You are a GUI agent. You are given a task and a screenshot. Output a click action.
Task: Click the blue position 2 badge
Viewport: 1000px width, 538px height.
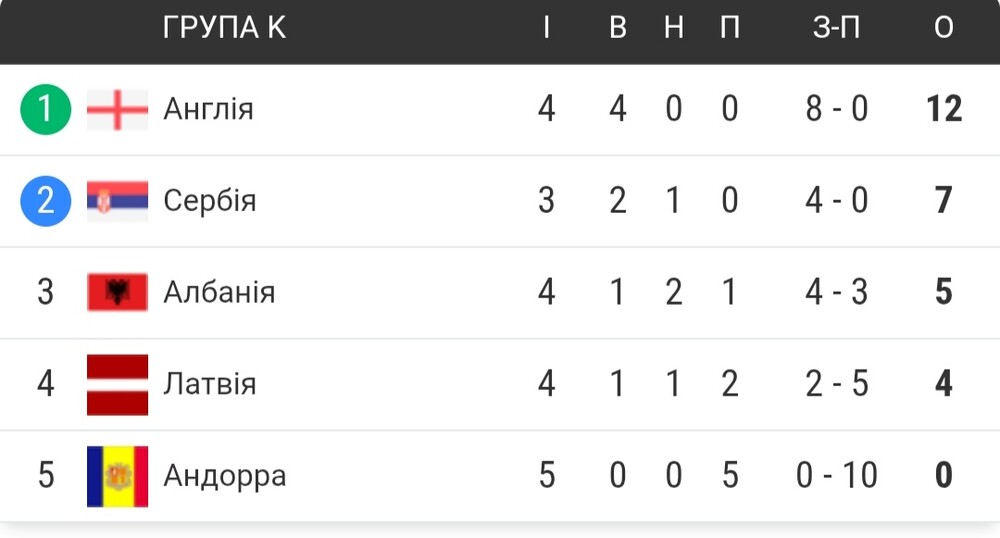coord(45,201)
